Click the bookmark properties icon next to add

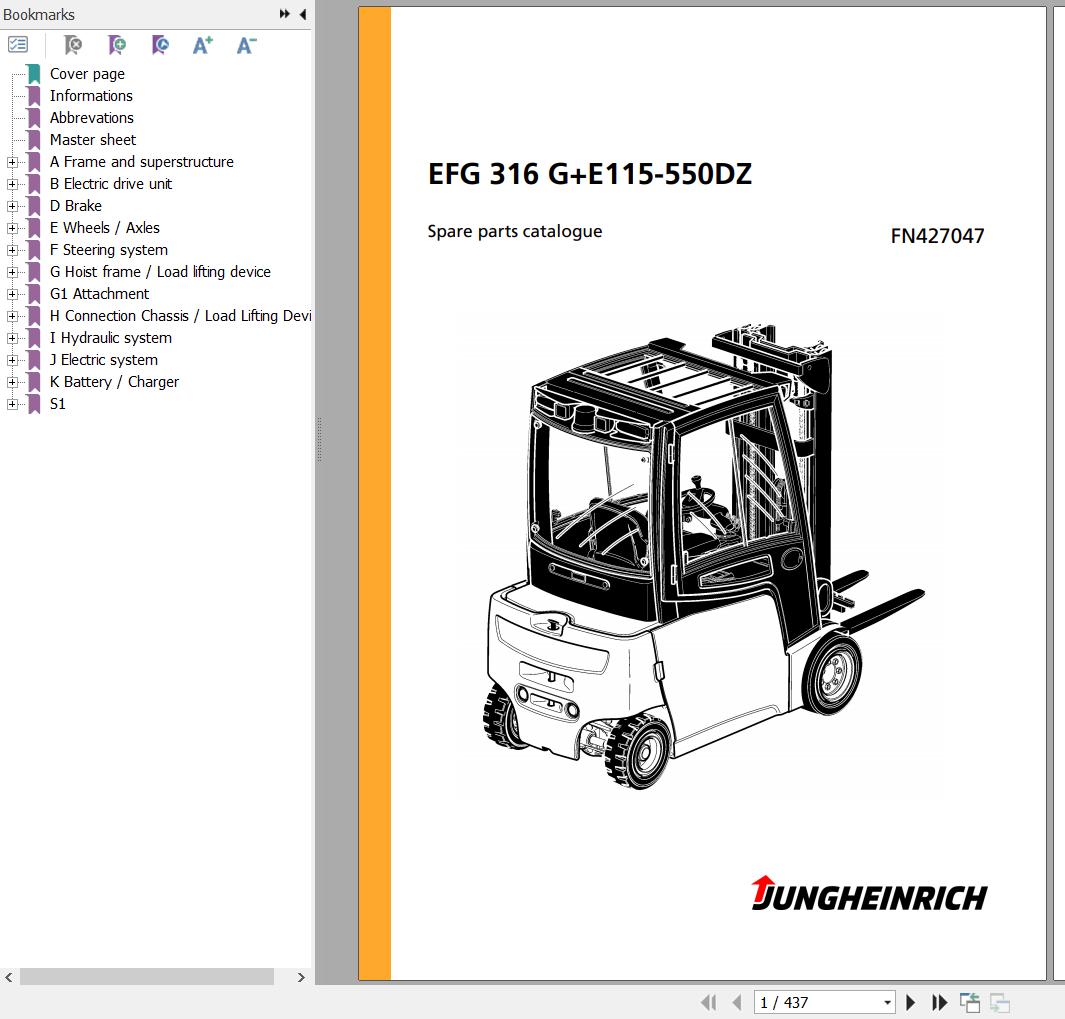160,45
